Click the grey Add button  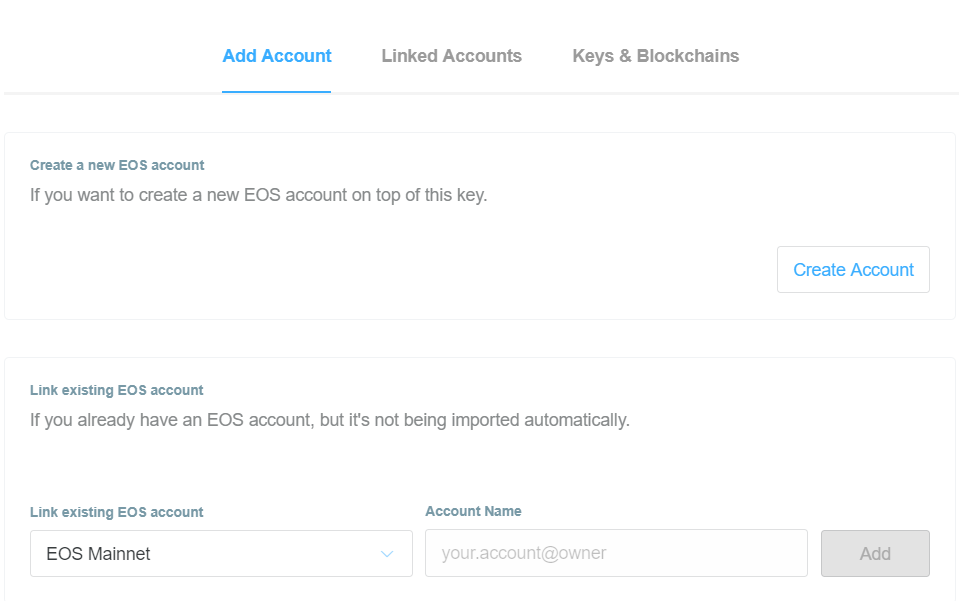[875, 554]
